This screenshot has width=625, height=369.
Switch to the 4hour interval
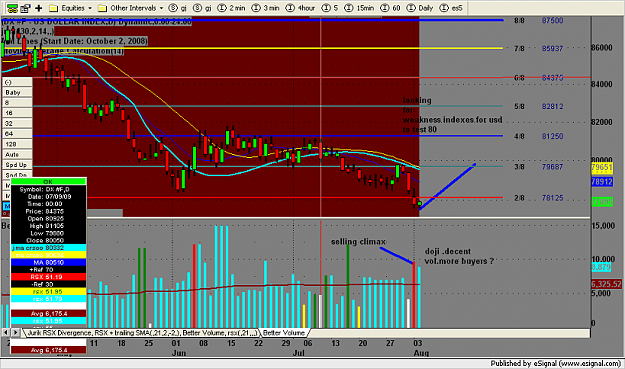(x=301, y=8)
